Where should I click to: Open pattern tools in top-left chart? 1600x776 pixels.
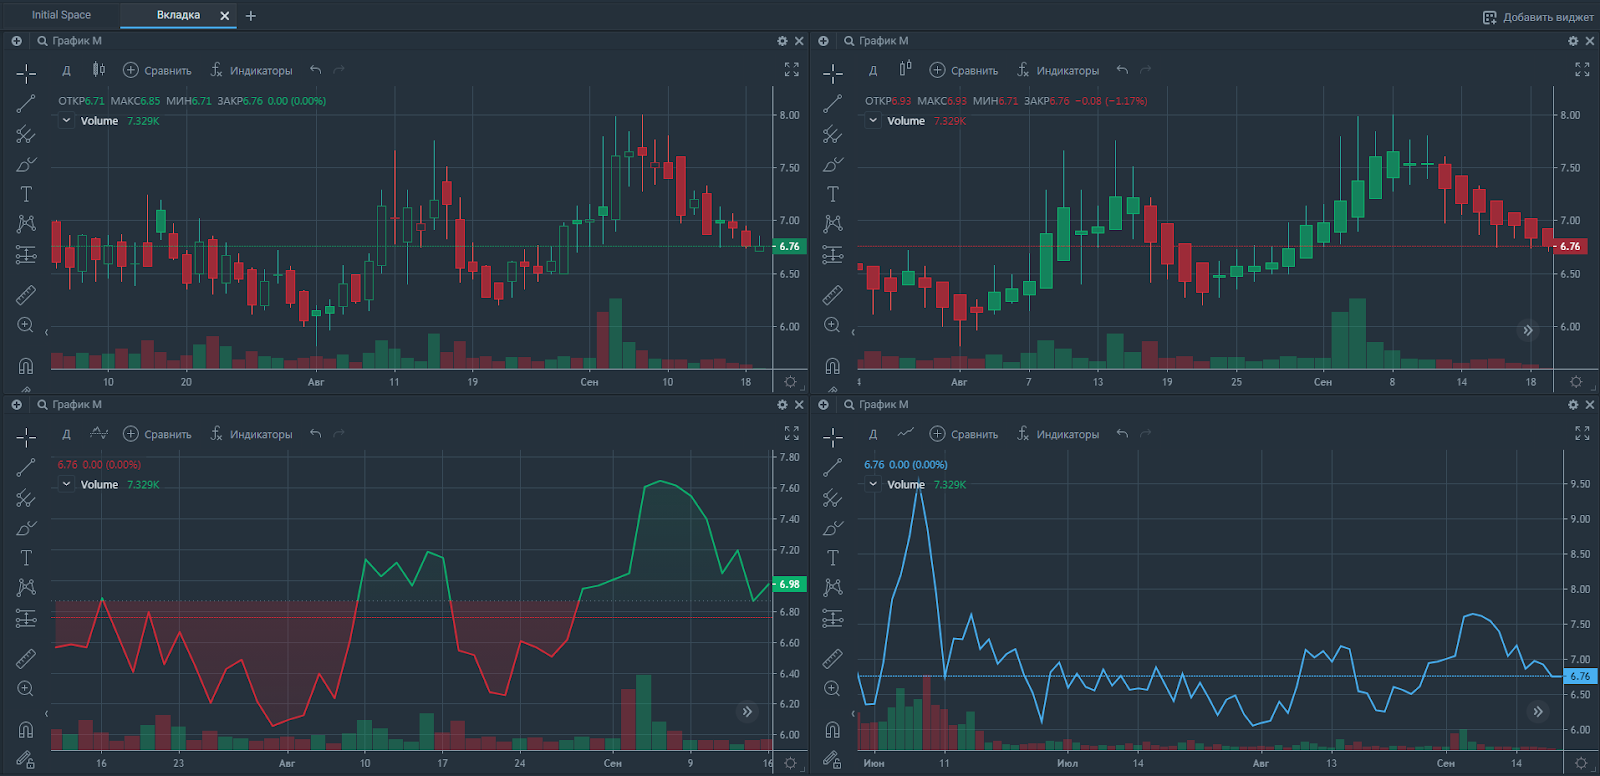coord(26,224)
